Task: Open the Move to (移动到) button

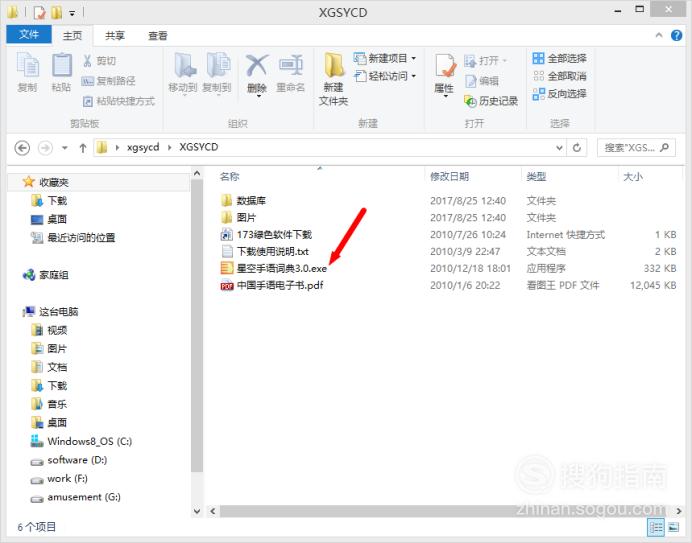Action: 183,72
